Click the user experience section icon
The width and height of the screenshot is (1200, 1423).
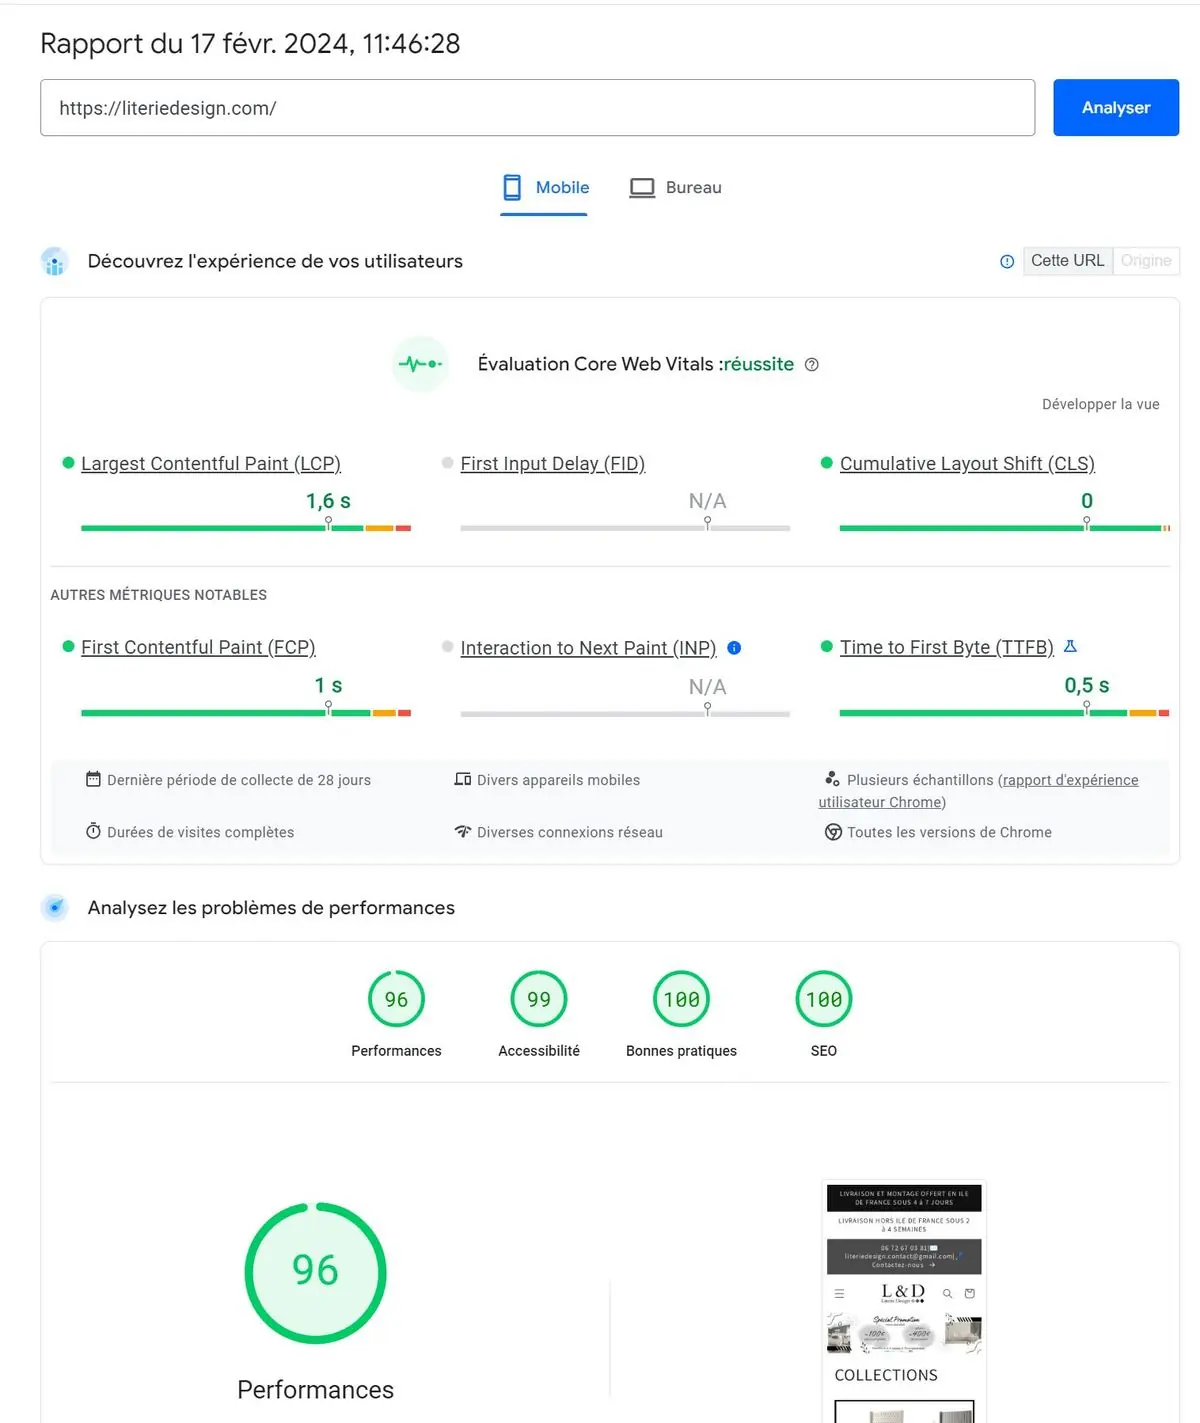coord(55,262)
